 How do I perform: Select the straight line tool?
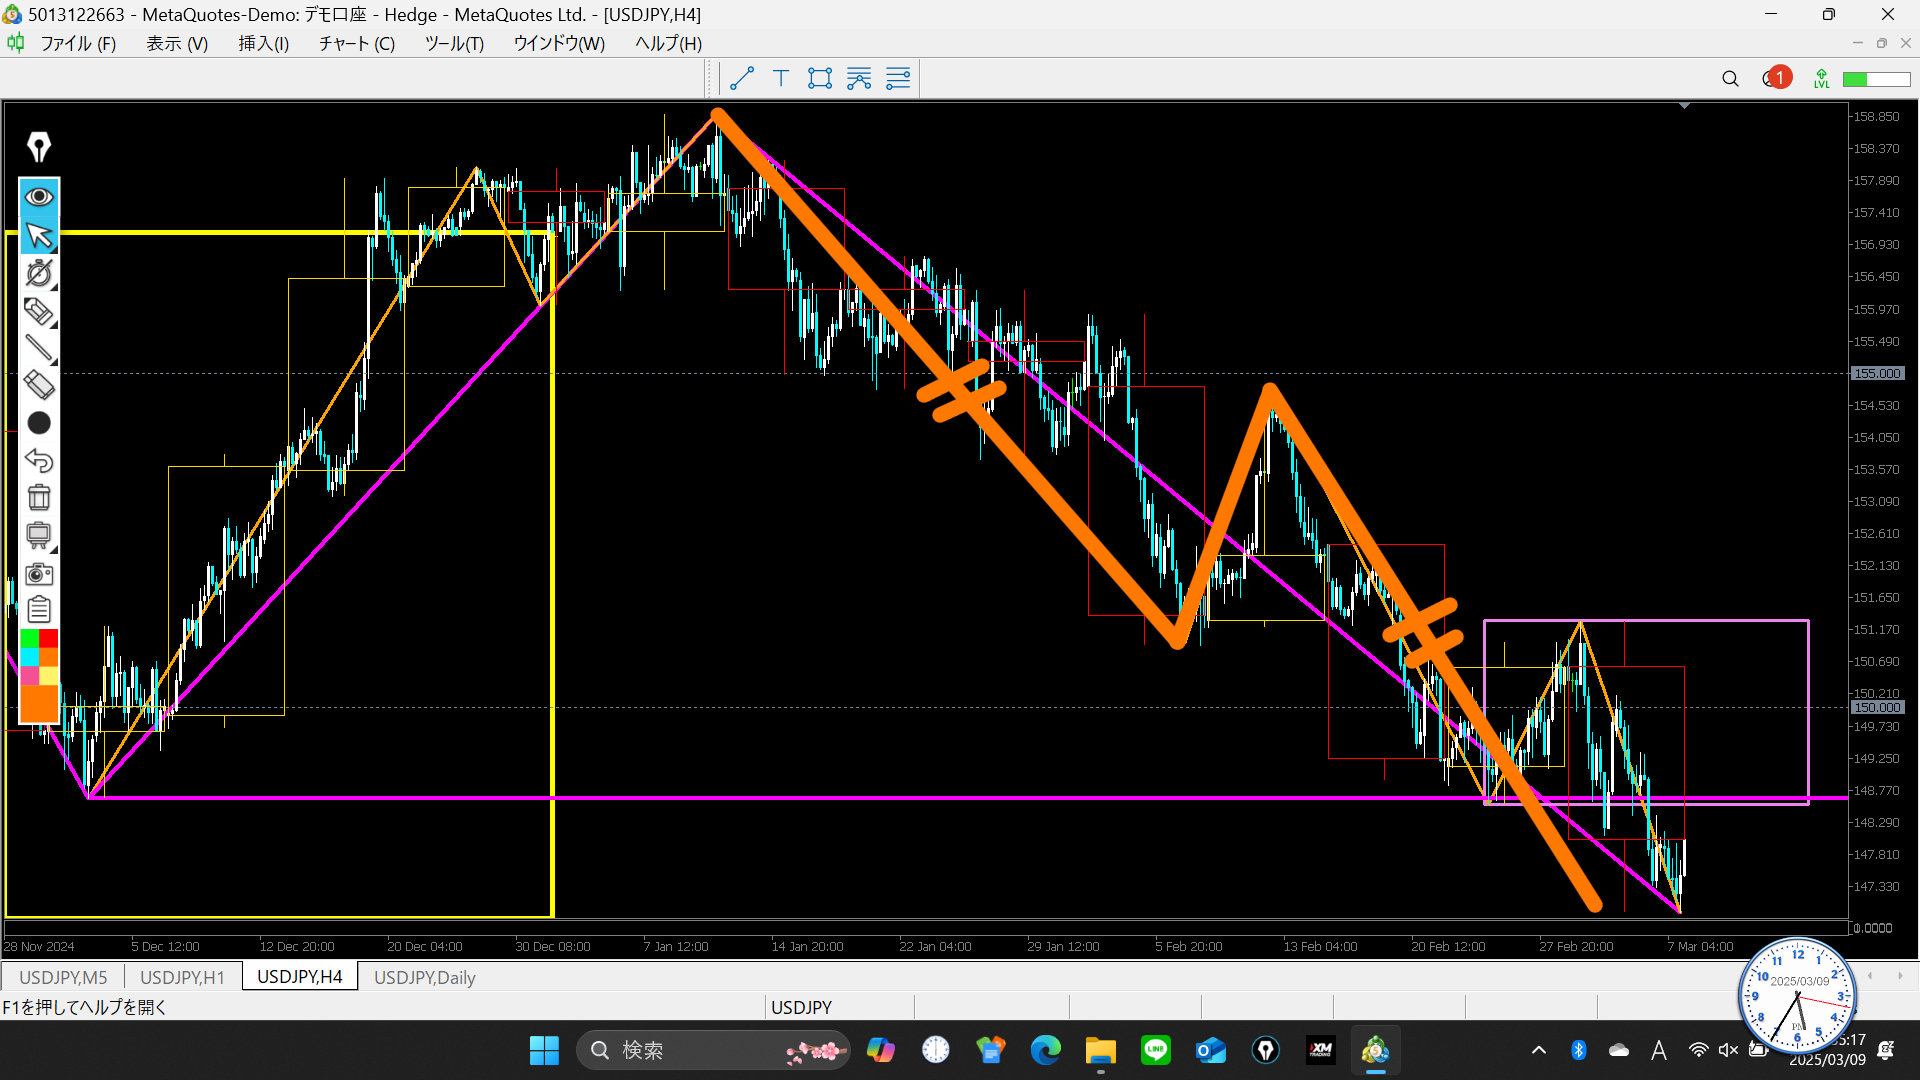click(39, 348)
